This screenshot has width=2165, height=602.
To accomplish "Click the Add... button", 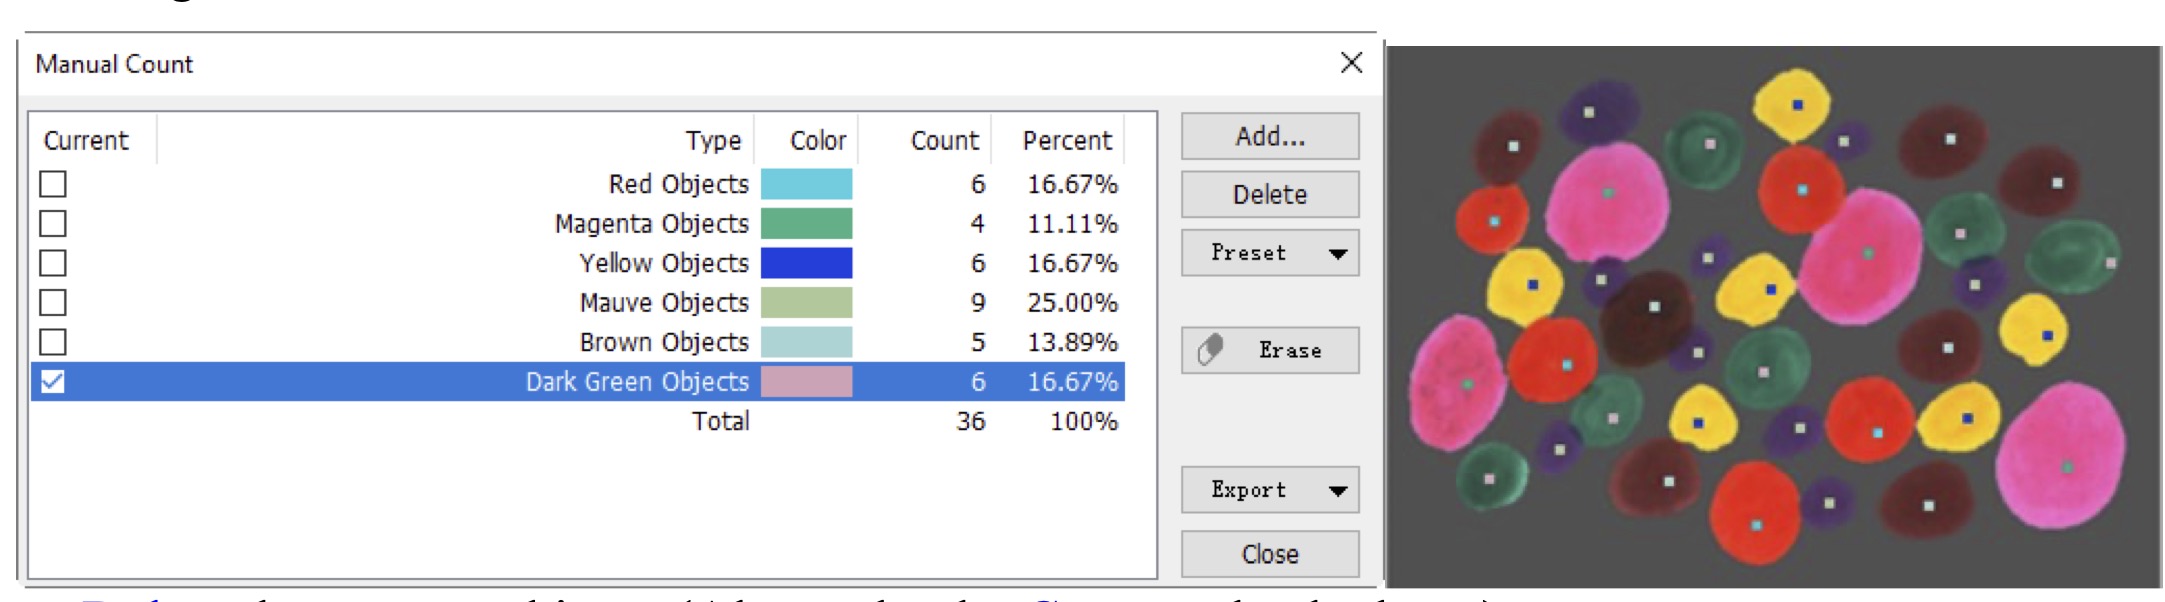I will (x=1270, y=136).
